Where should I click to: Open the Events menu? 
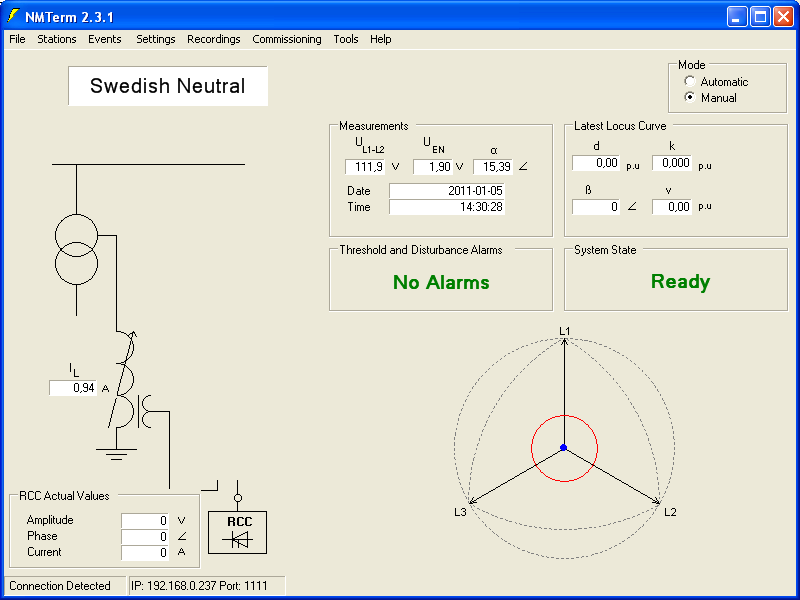(x=105, y=39)
